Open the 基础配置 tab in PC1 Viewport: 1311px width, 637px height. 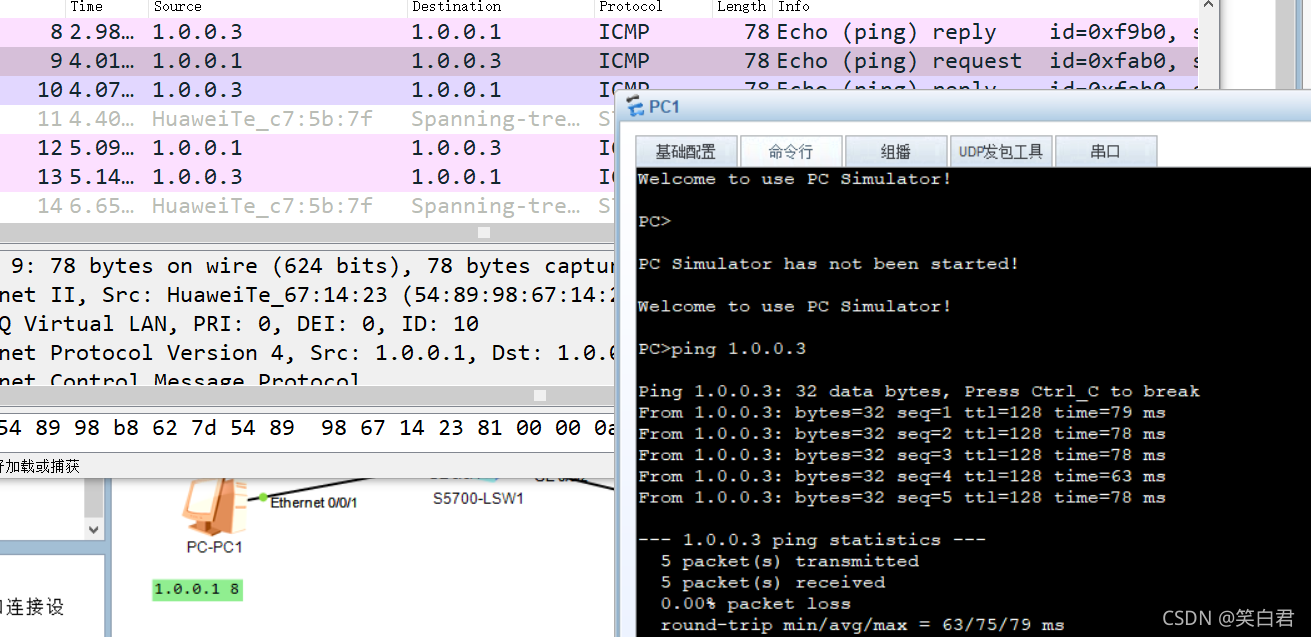click(x=686, y=152)
